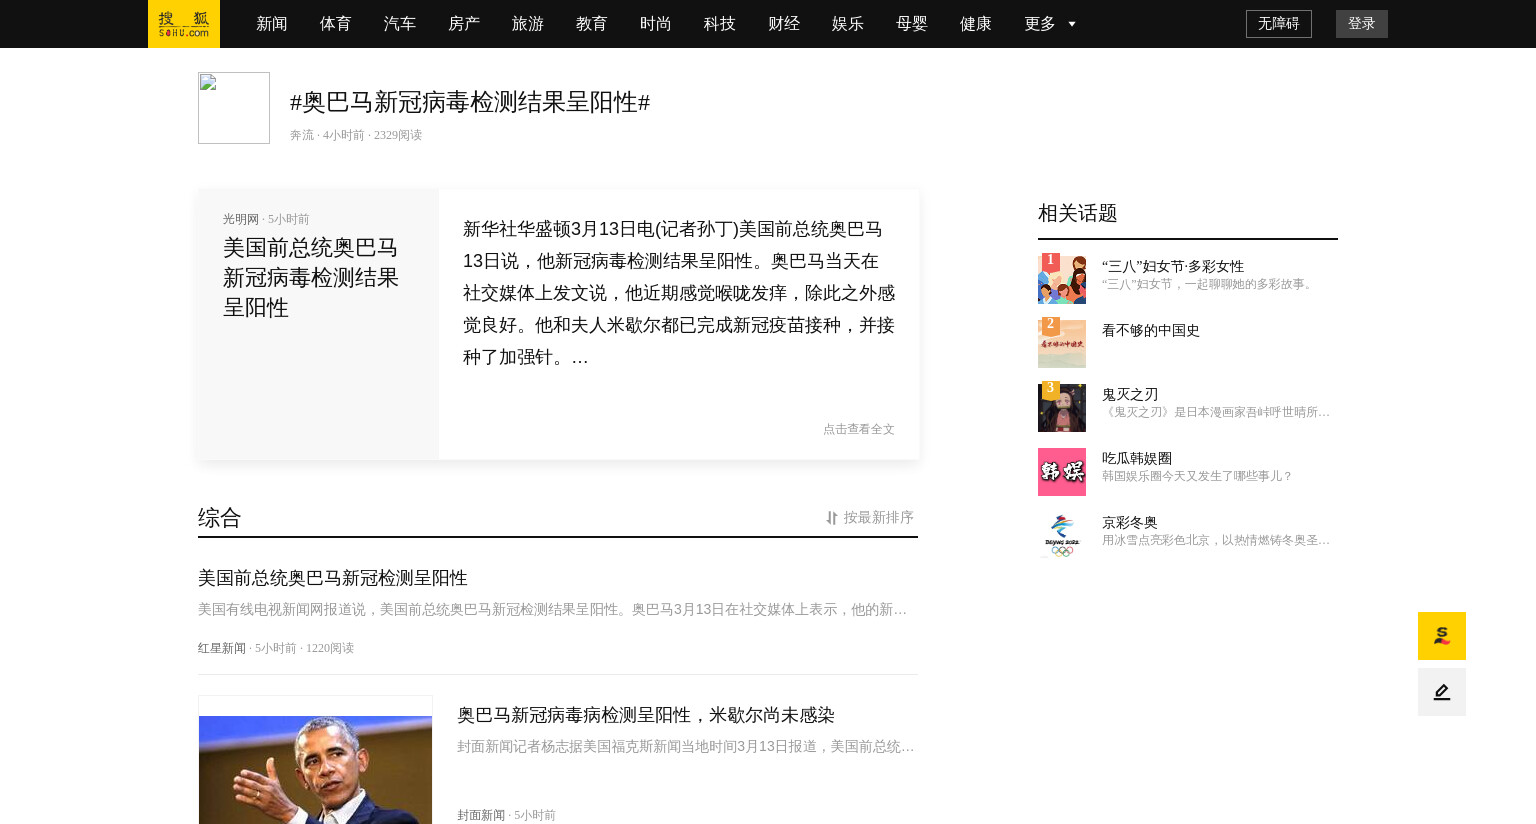Screen dimensions: 1536x824
Task: Go to 科技 in the navigation bar
Action: (x=720, y=24)
